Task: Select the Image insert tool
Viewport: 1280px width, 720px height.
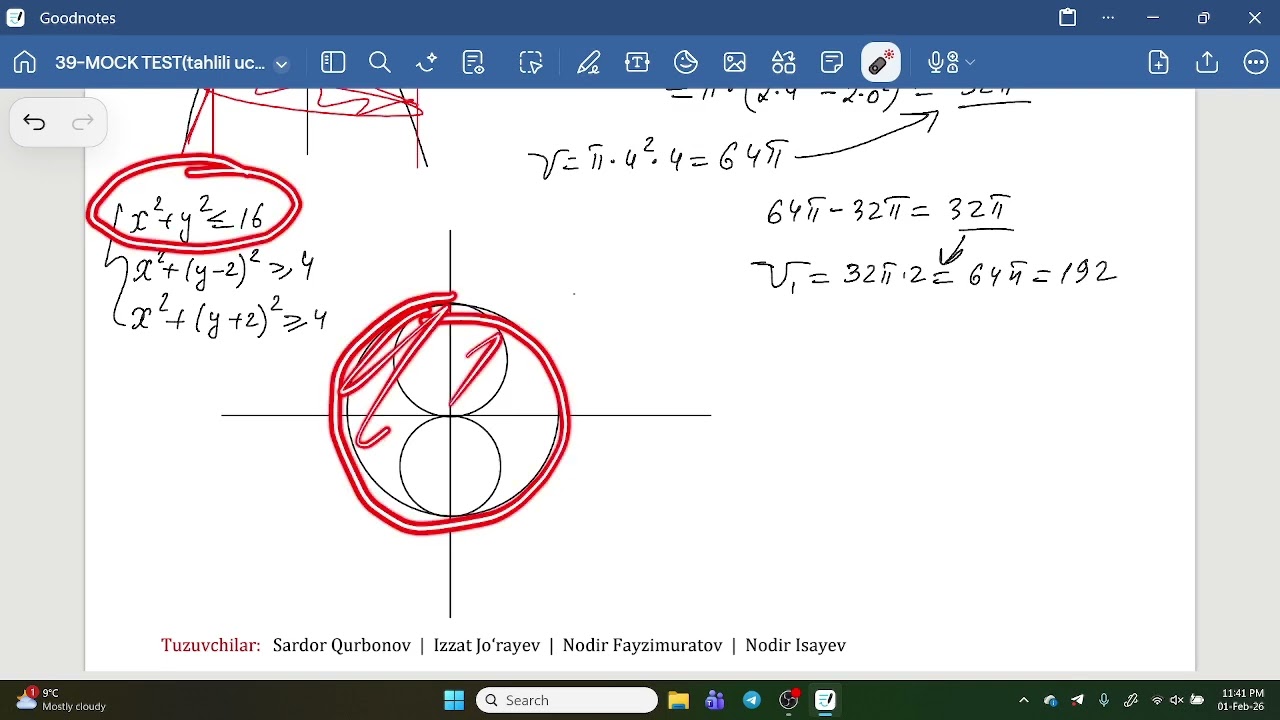Action: click(x=735, y=63)
